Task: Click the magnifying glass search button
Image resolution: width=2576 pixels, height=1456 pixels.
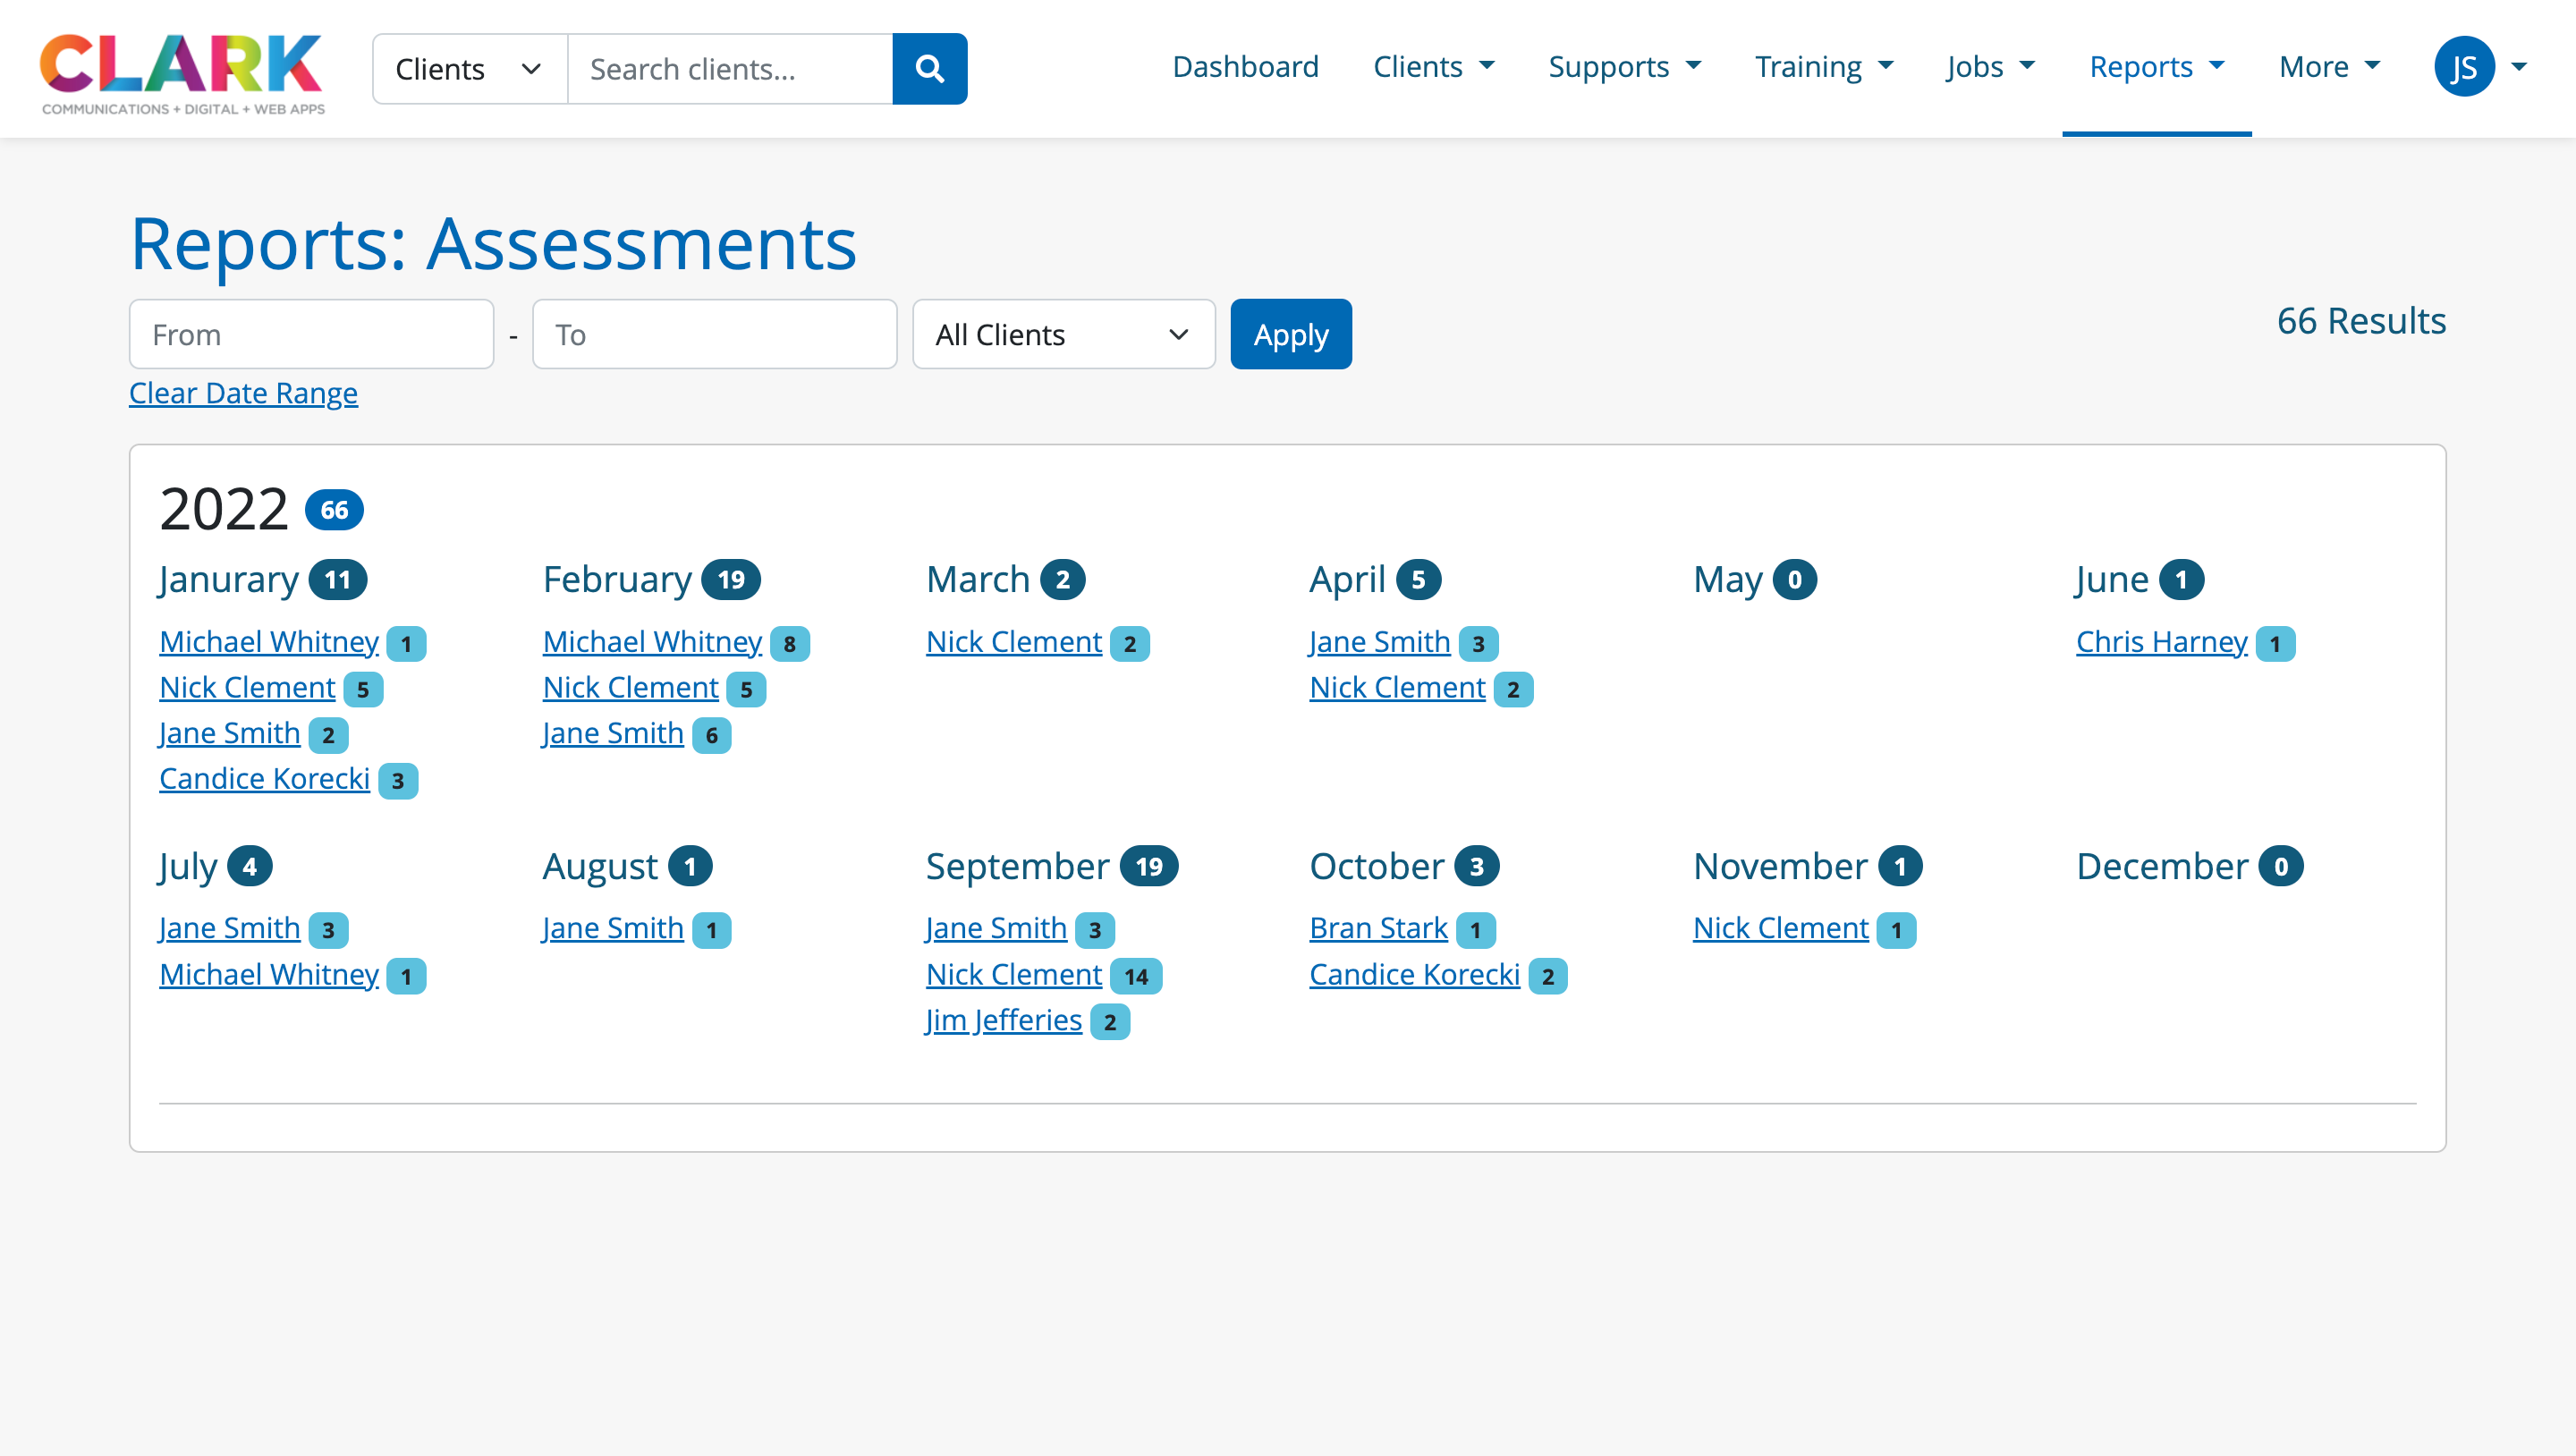Action: point(929,69)
